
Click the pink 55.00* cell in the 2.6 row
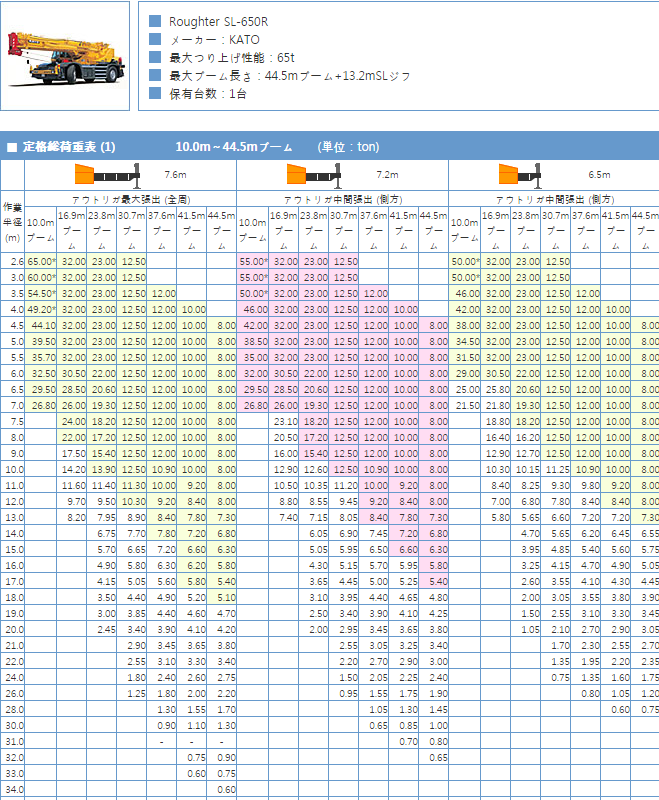click(x=253, y=261)
